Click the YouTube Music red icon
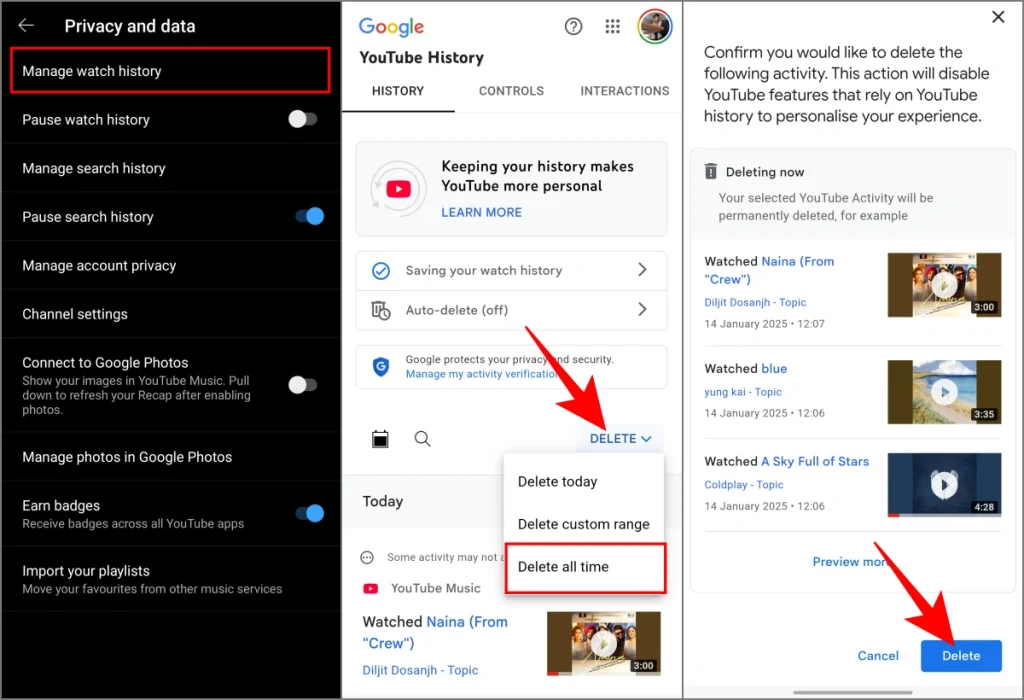This screenshot has width=1024, height=700. pos(370,588)
